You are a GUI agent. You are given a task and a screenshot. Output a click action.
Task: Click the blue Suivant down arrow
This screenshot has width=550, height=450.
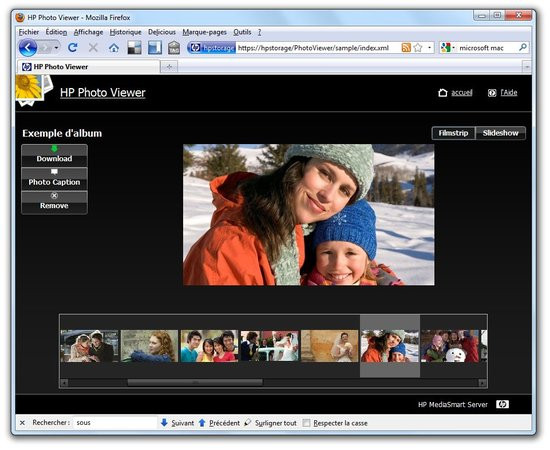click(164, 422)
